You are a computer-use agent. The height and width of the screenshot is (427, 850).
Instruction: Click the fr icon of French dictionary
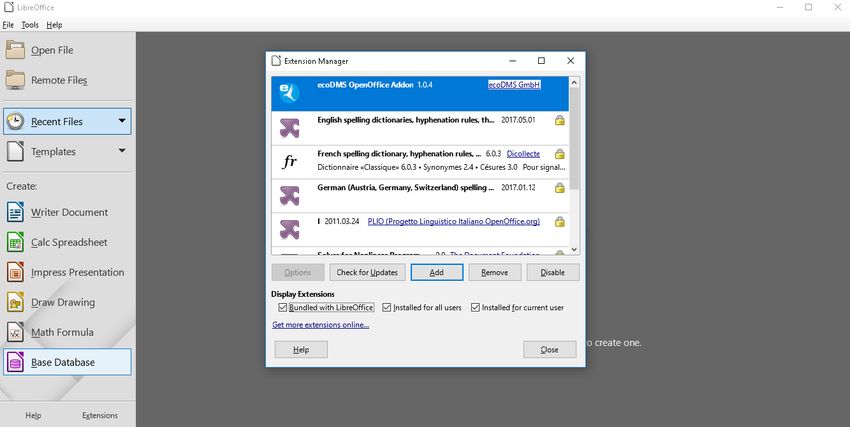[289, 161]
